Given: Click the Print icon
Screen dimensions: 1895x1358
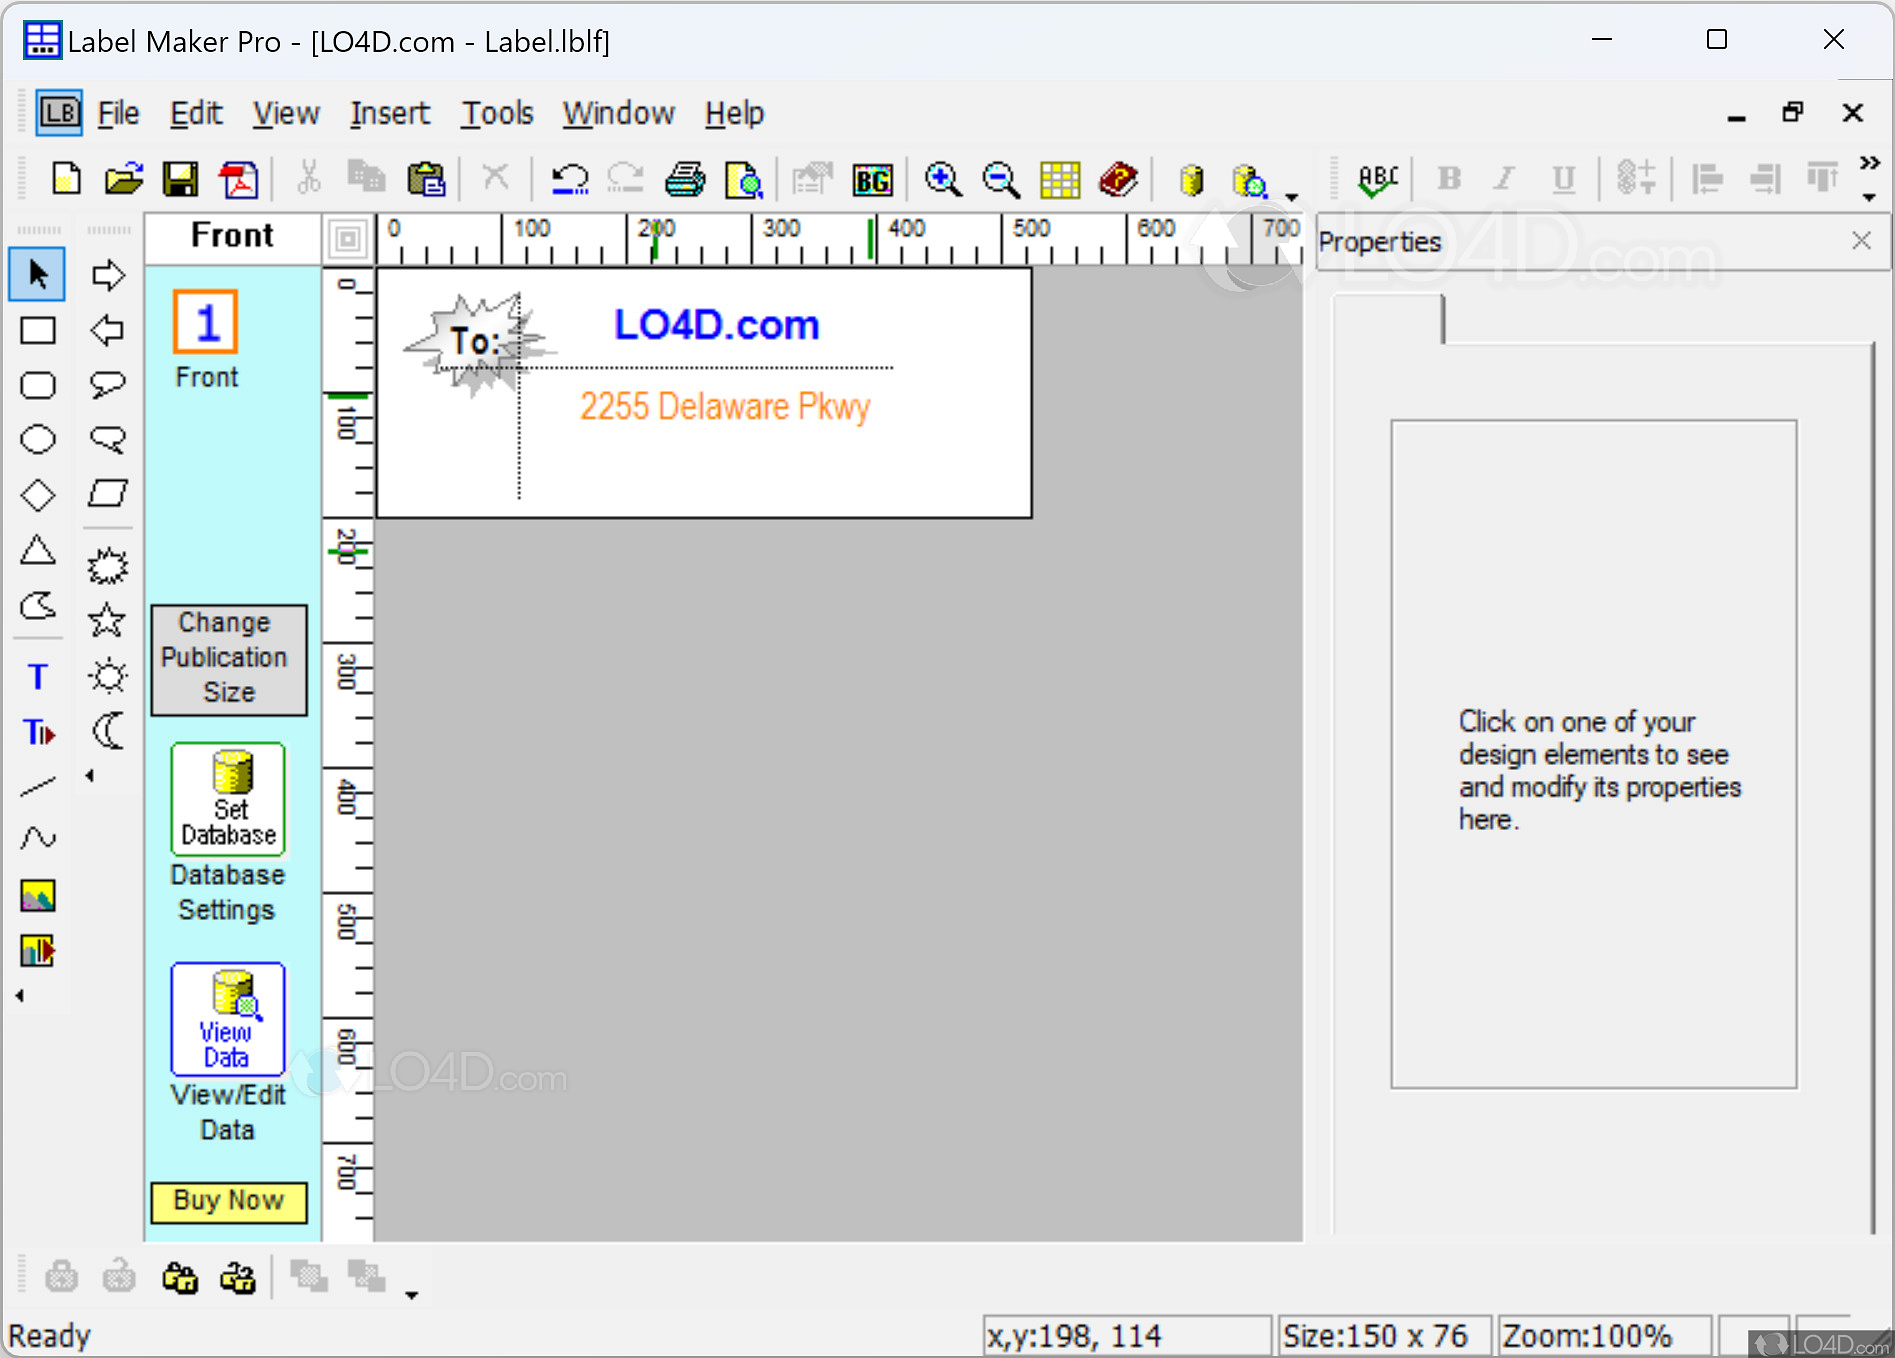Looking at the screenshot, I should tap(685, 180).
